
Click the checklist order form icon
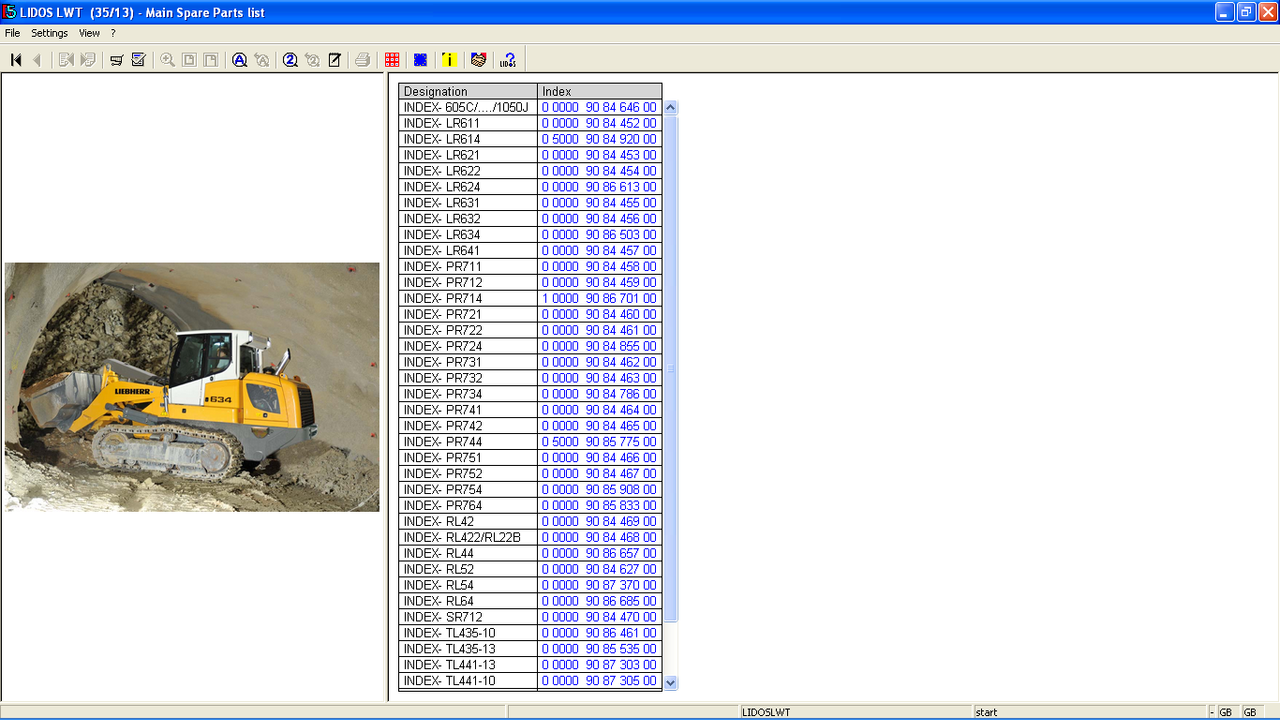pyautogui.click(x=139, y=60)
